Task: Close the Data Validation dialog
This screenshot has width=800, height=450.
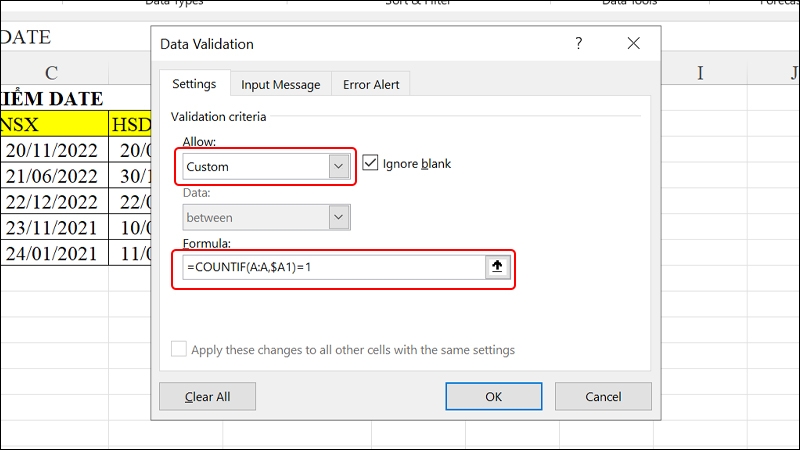Action: click(633, 43)
